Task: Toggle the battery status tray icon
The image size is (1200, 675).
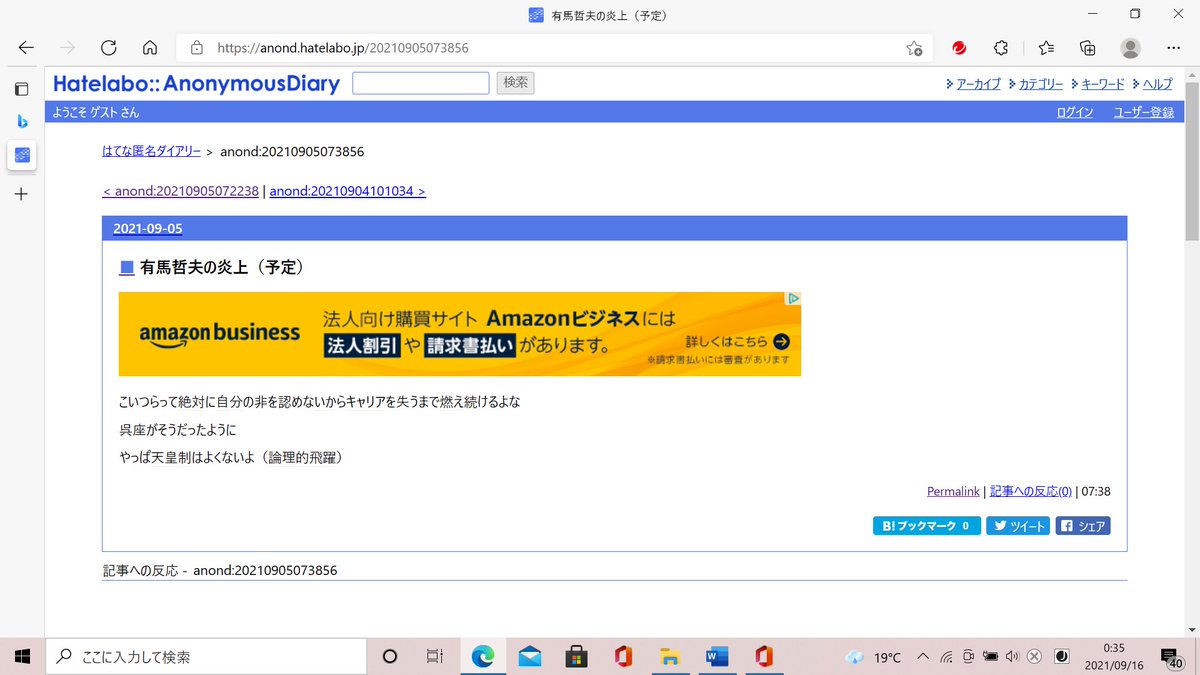Action: coord(990,657)
